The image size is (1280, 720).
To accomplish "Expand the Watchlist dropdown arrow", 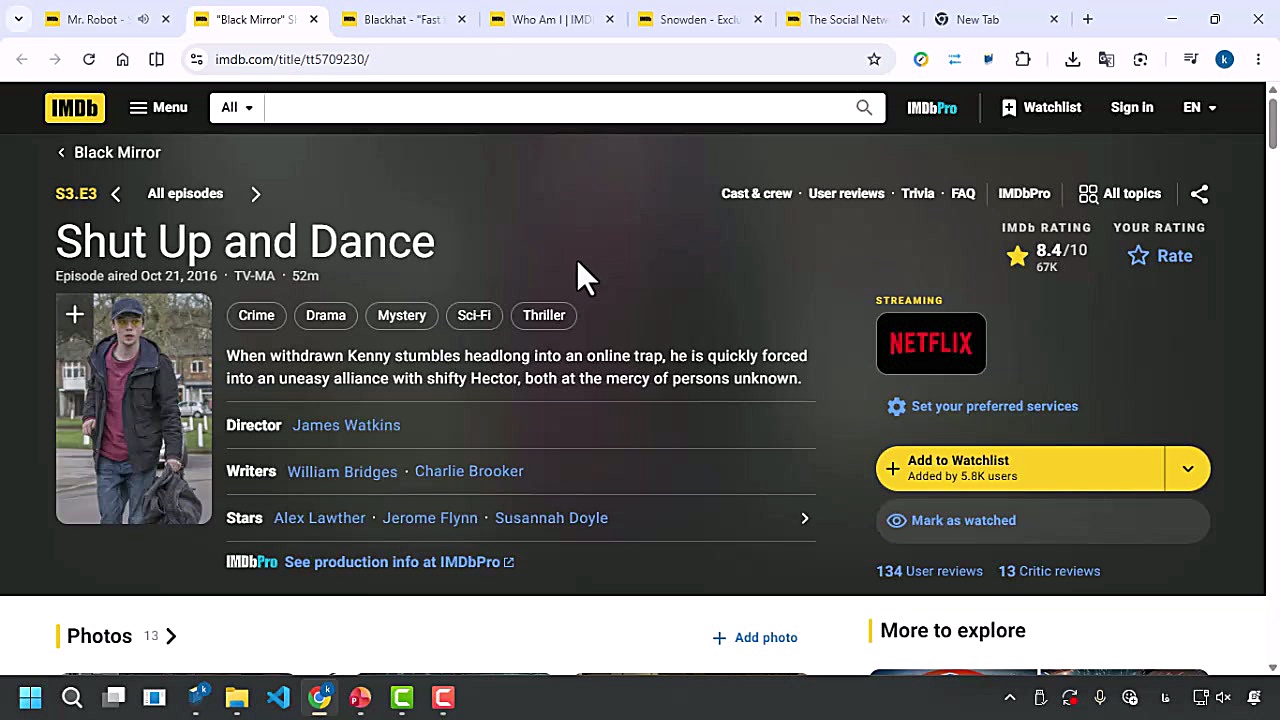I will tap(1188, 468).
